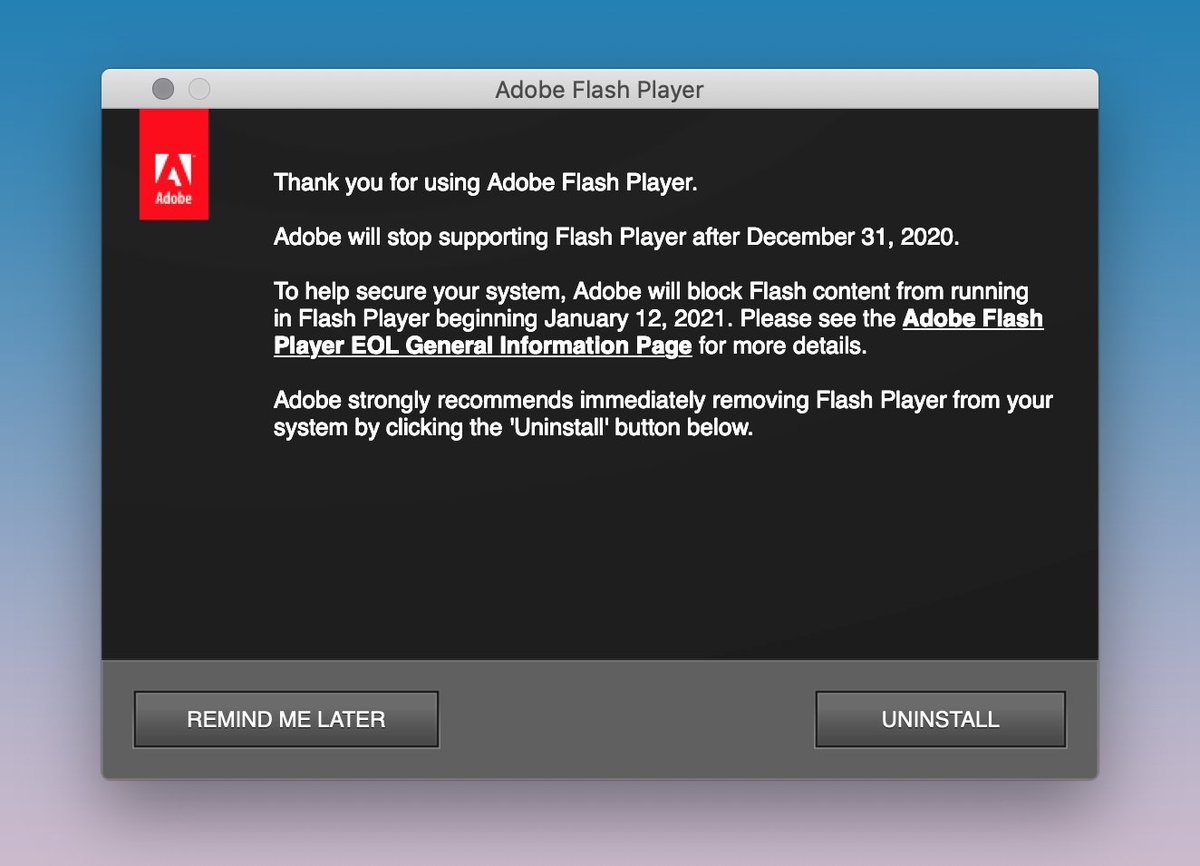Click the empty dark area below the message

pos(600,560)
